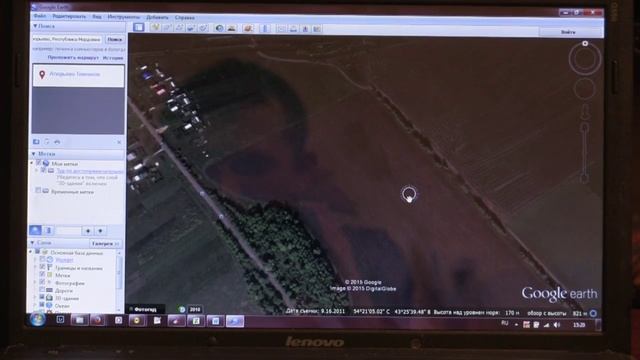The image size is (640, 360).
Task: Click the historical imagery clock on map
Action: [x=182, y=309]
